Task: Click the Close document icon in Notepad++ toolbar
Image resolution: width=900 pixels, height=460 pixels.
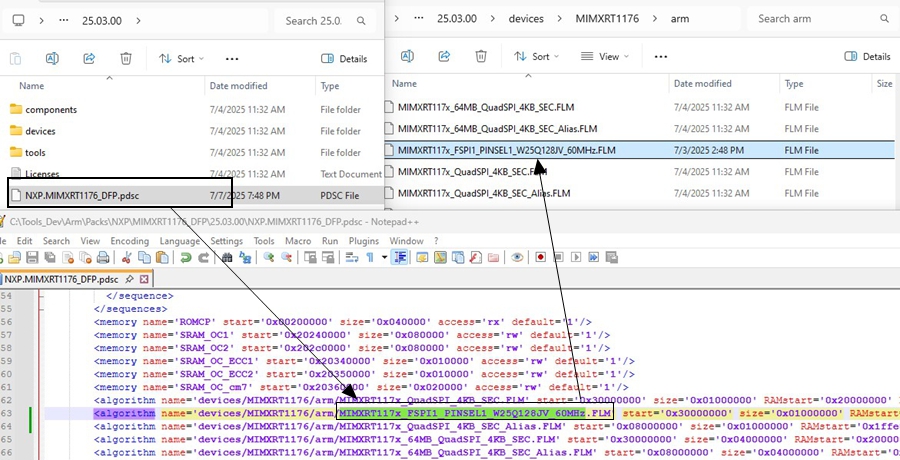Action: (68, 257)
